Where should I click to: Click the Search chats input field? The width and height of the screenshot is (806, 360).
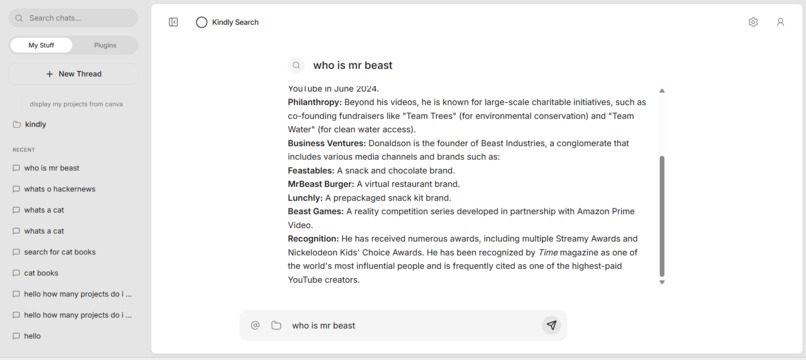[73, 18]
